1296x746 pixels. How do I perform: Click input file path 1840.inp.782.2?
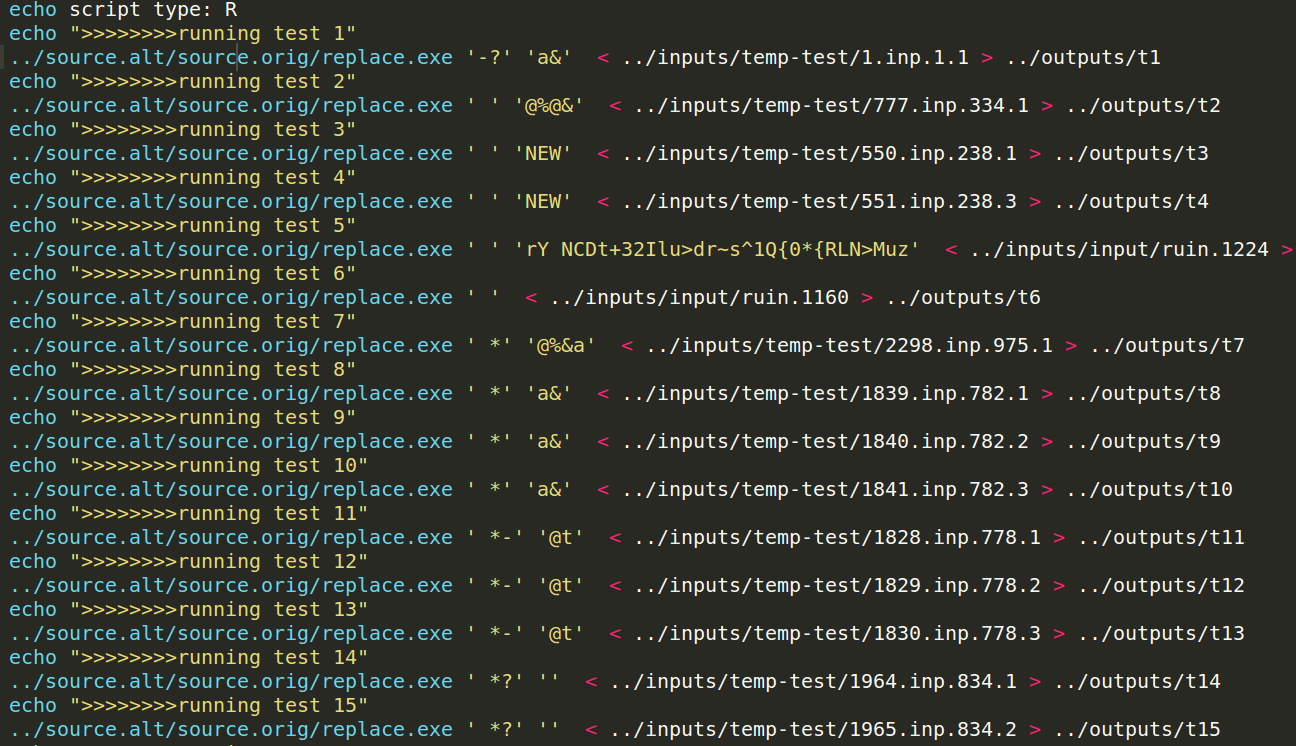(825, 441)
